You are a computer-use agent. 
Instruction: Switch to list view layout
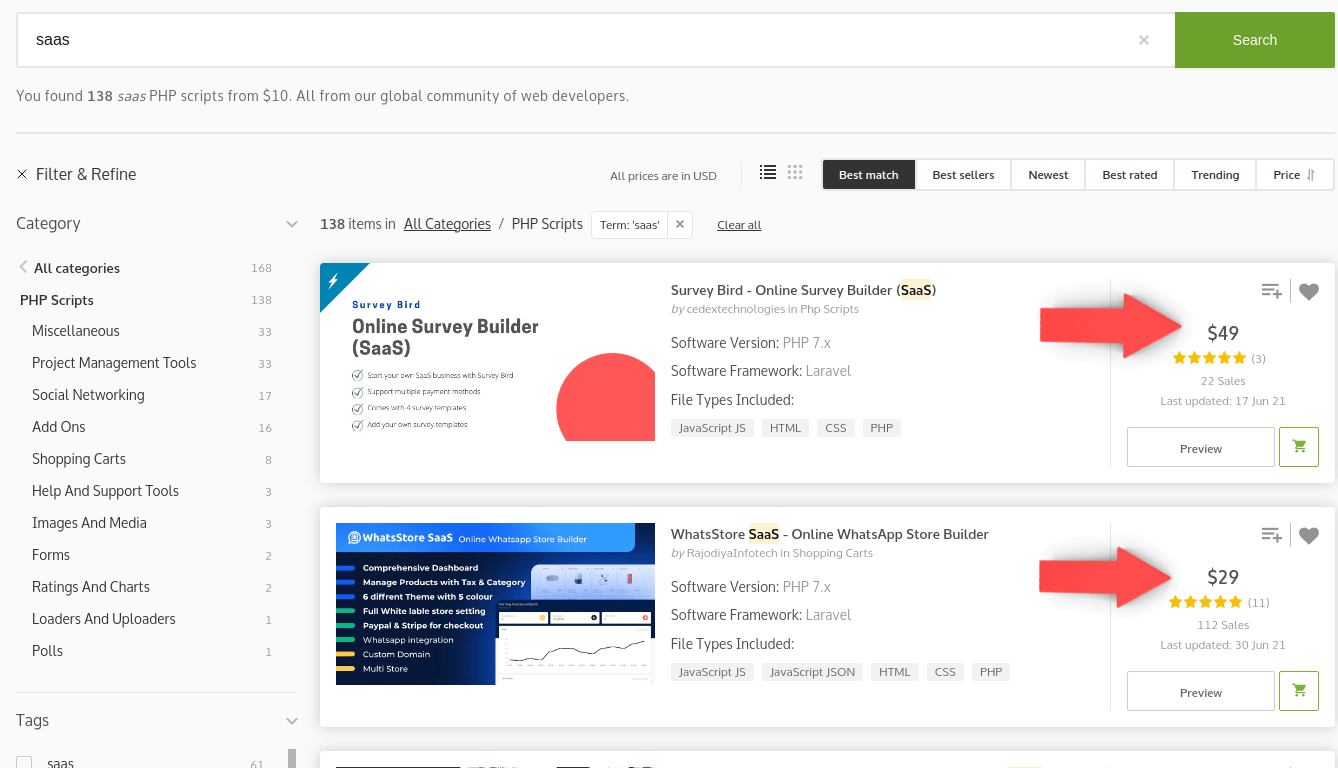(x=768, y=172)
